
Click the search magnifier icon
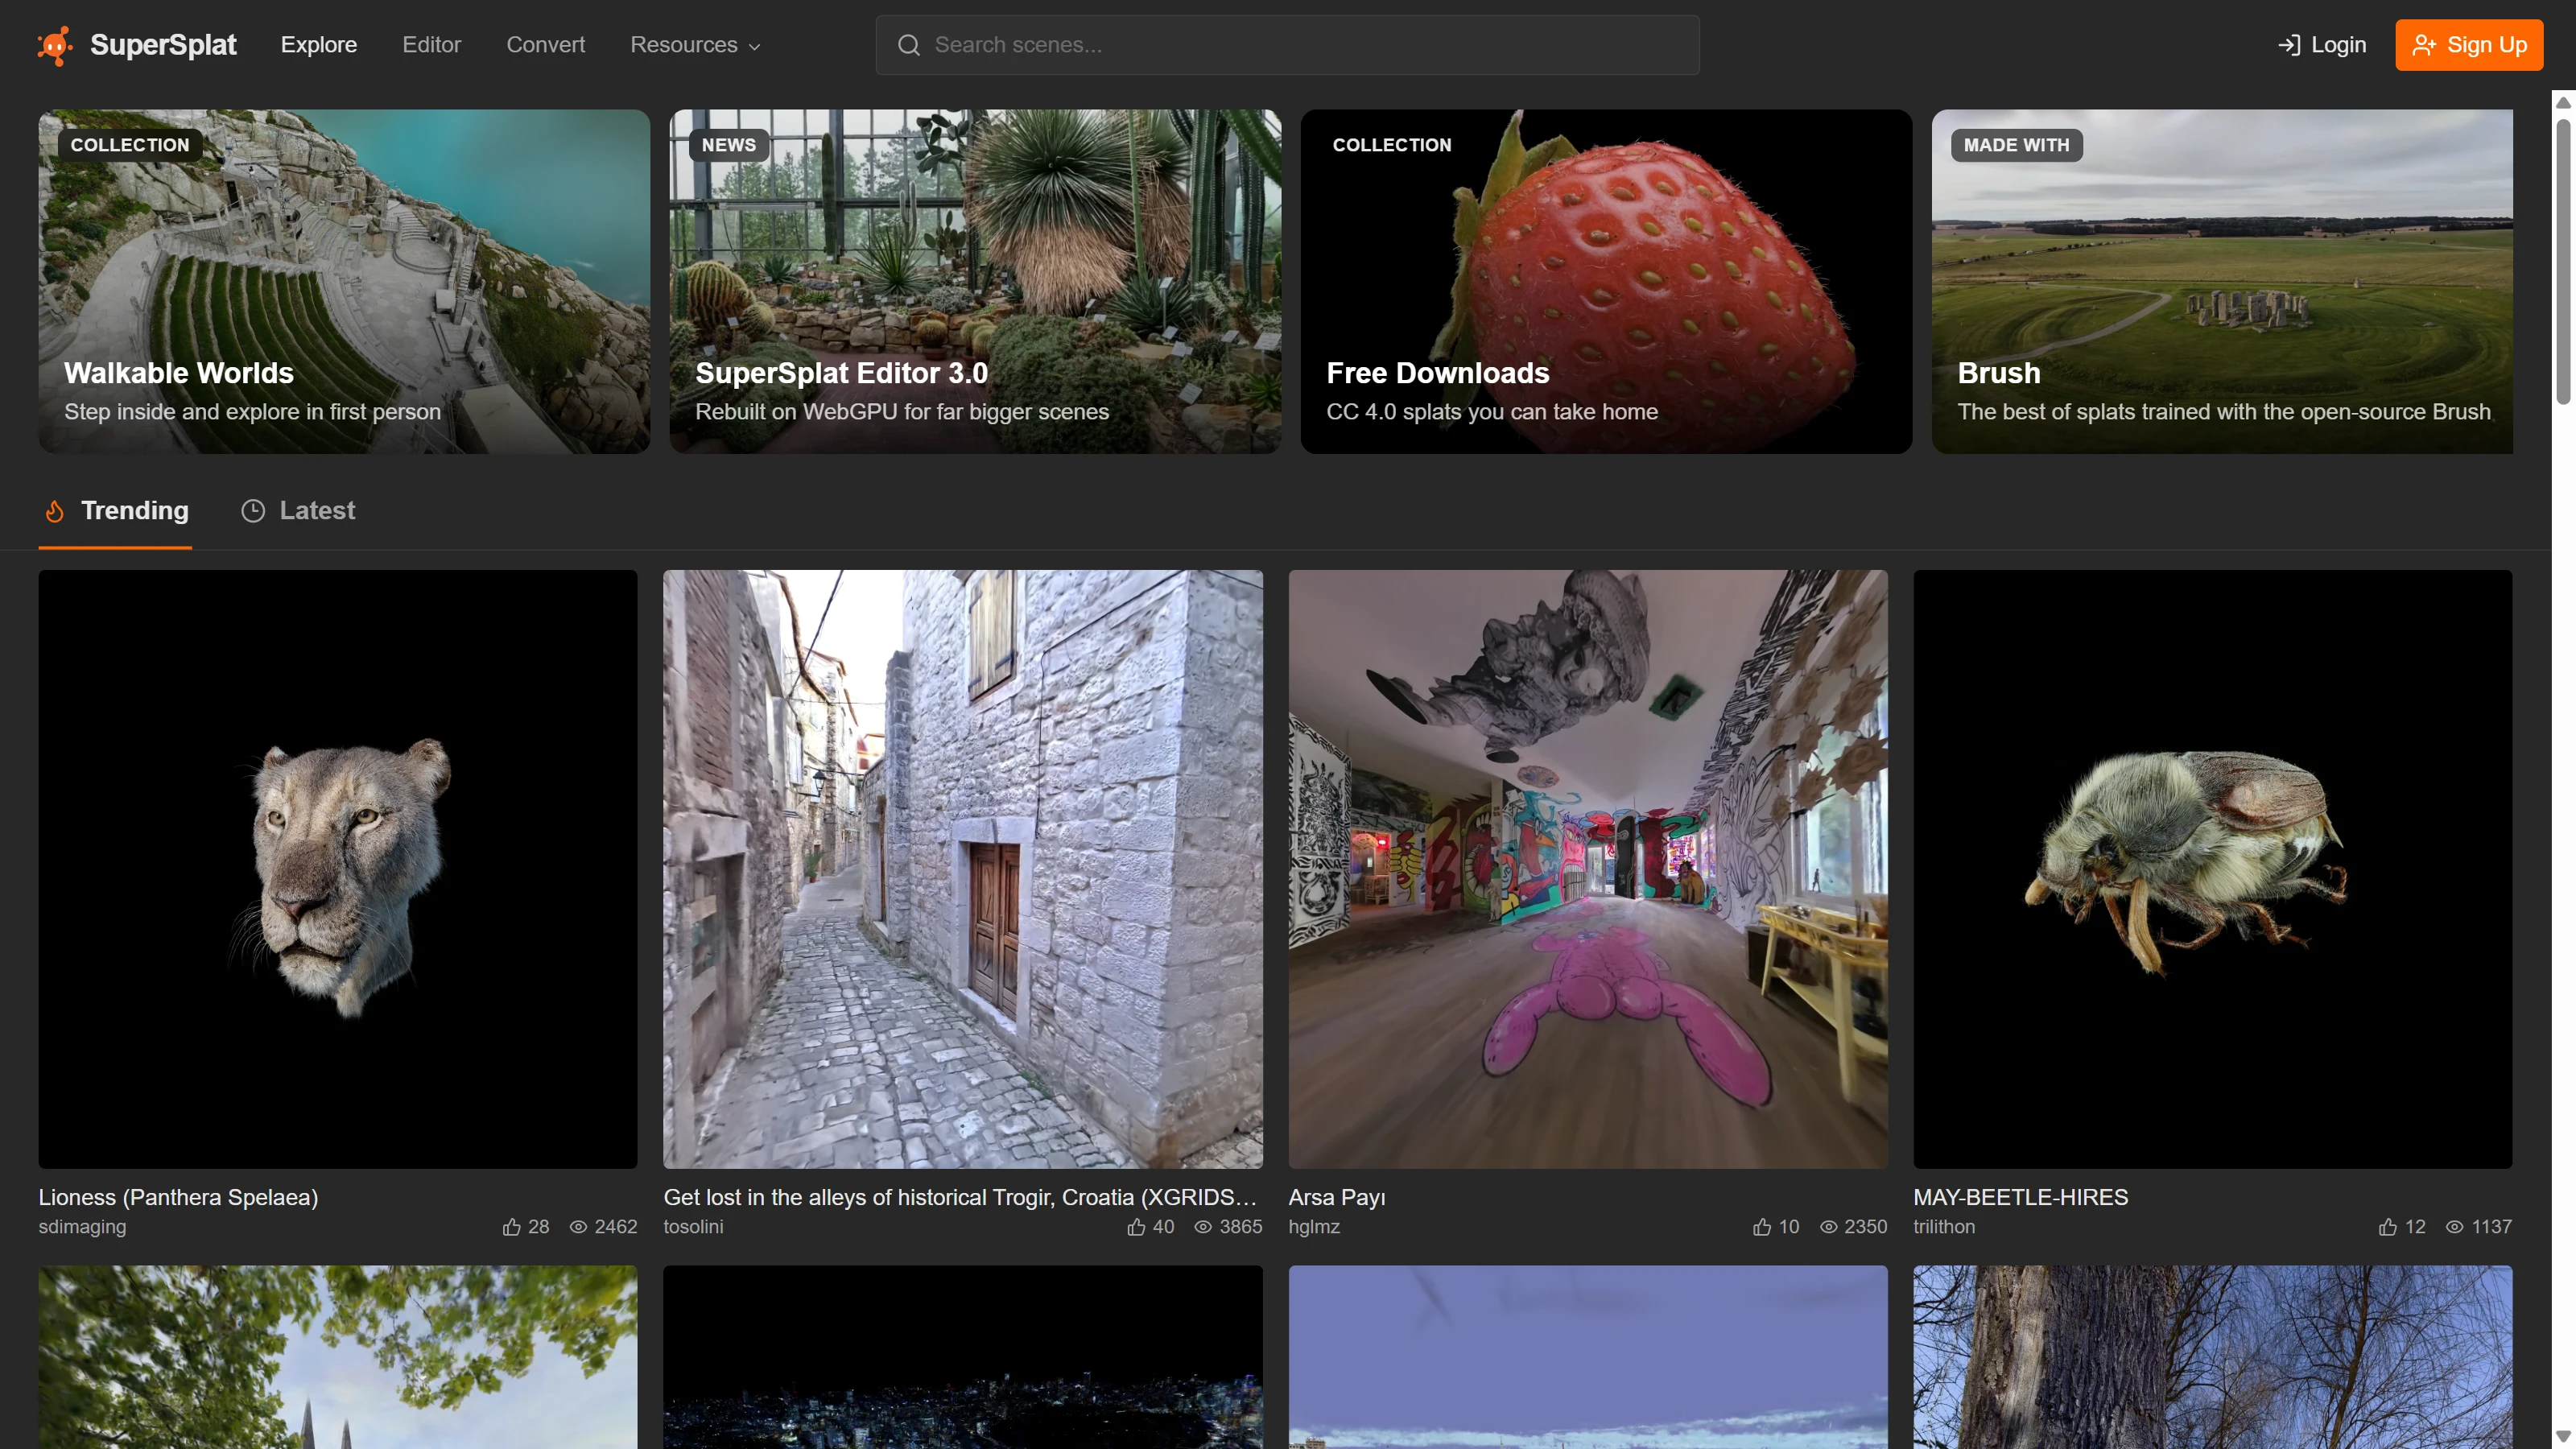tap(908, 45)
